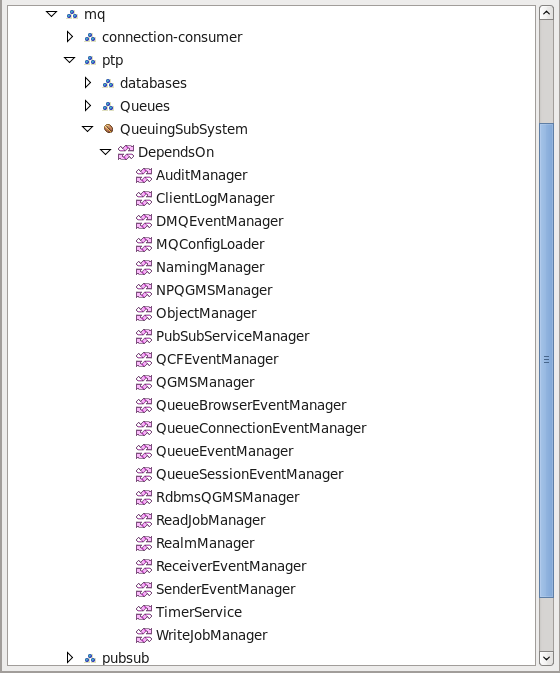Select PubSubServiceManager tree item

coord(233,336)
